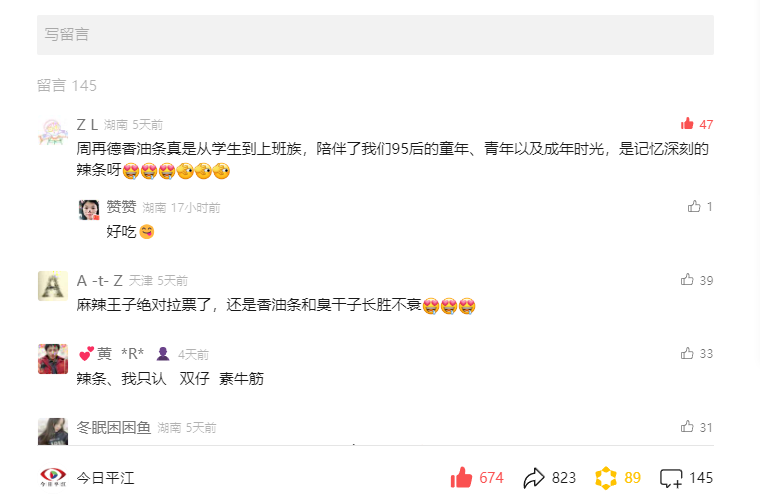The height and width of the screenshot is (496, 760).
Task: Click the 今日平江 account logo
Action: click(53, 477)
